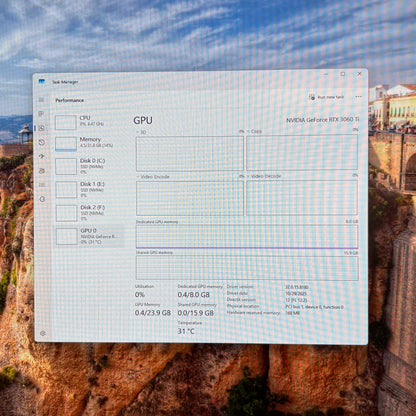Open App history page icon
This screenshot has height=416, width=416.
42,142
